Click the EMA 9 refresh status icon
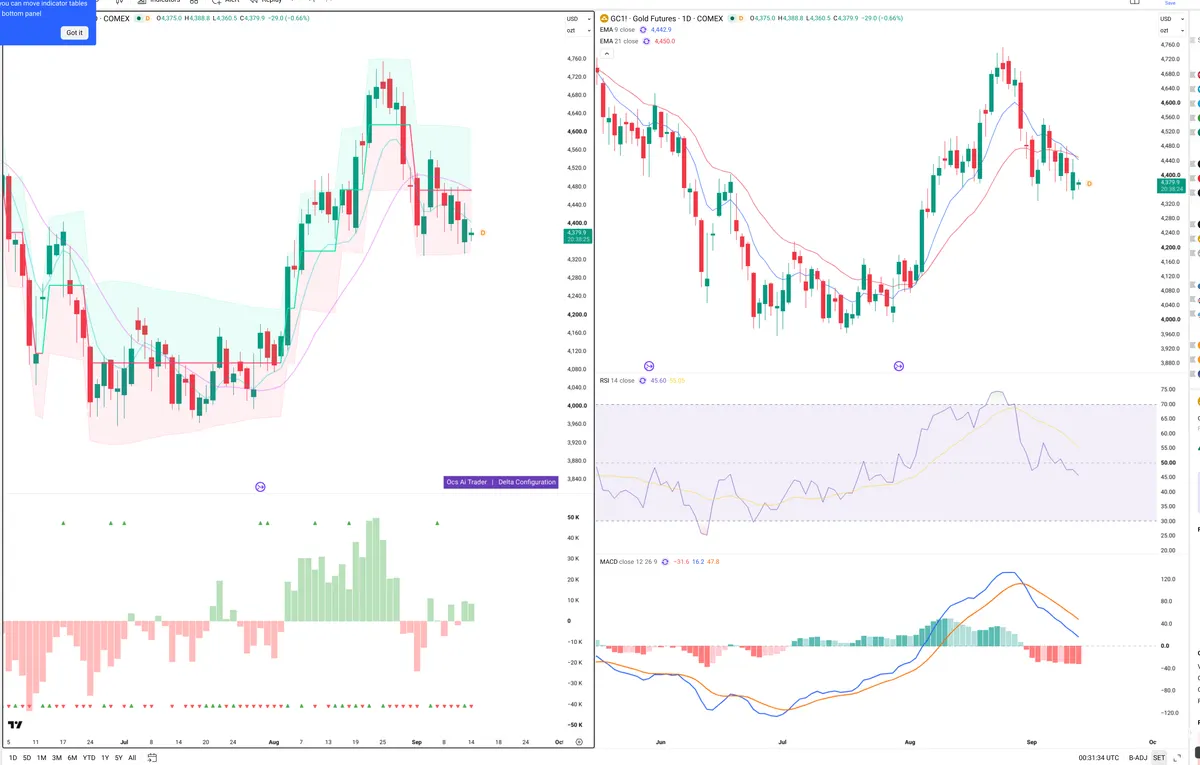Image resolution: width=1200 pixels, height=765 pixels. [x=643, y=31]
